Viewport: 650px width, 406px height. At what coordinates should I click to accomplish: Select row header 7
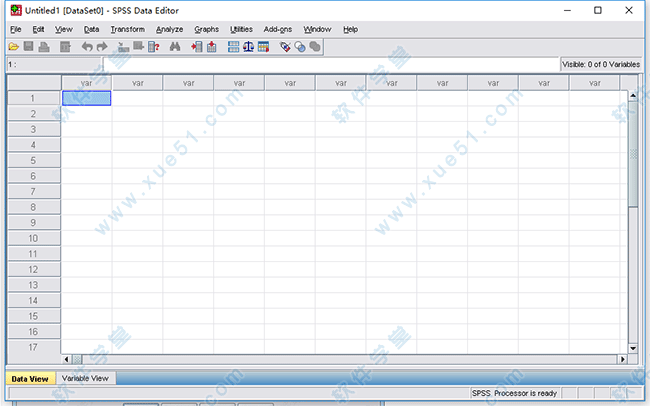click(34, 192)
